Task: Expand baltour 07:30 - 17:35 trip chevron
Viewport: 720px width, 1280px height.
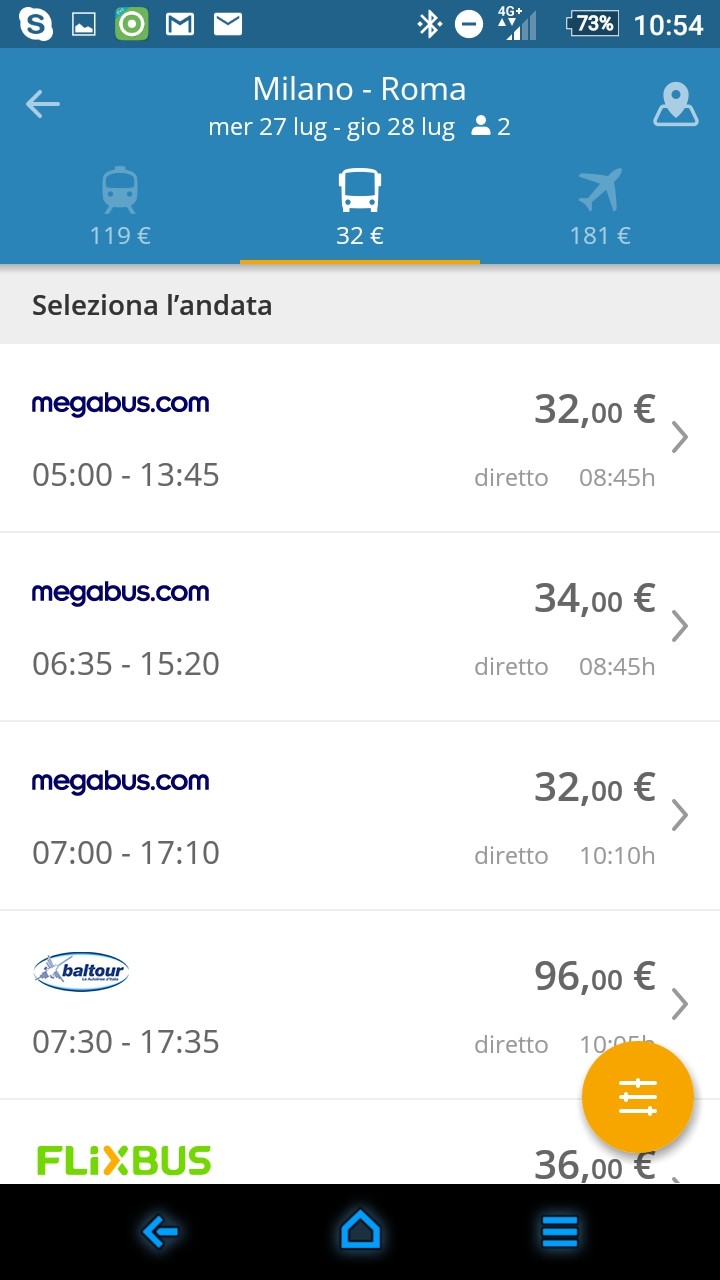Action: click(x=680, y=1004)
